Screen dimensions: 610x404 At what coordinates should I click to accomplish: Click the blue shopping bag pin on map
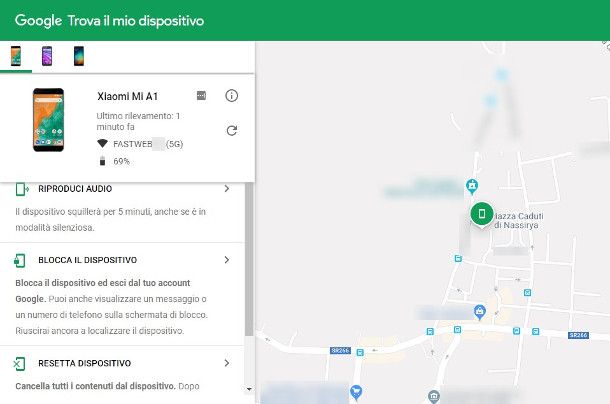tap(479, 312)
